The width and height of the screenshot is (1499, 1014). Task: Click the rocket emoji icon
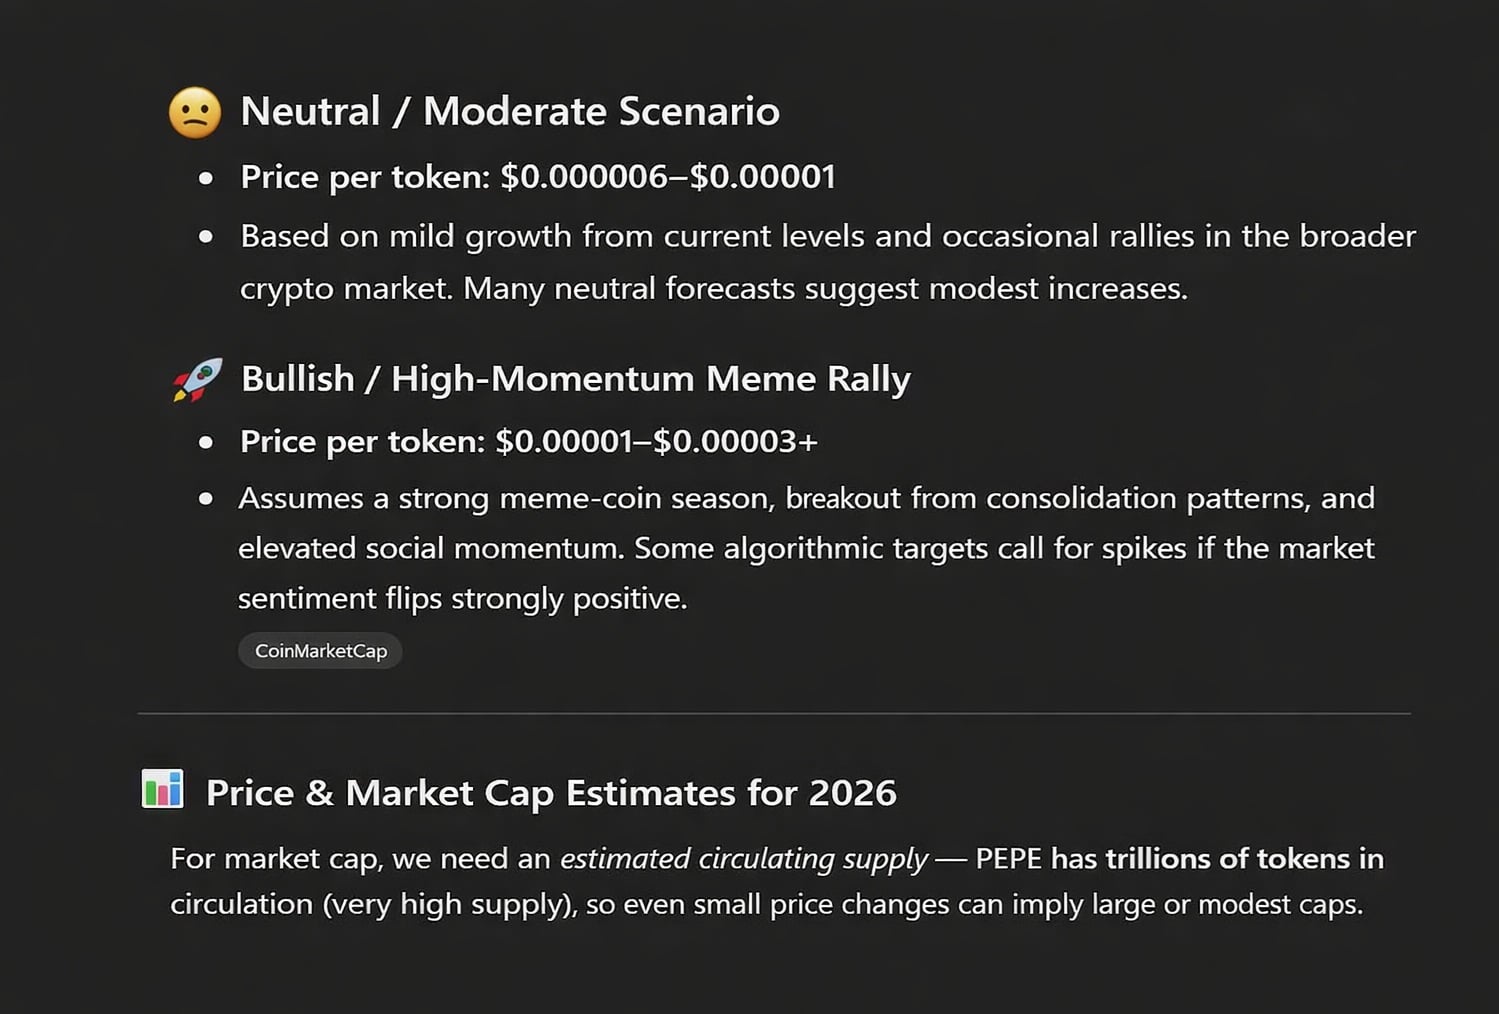pos(197,380)
